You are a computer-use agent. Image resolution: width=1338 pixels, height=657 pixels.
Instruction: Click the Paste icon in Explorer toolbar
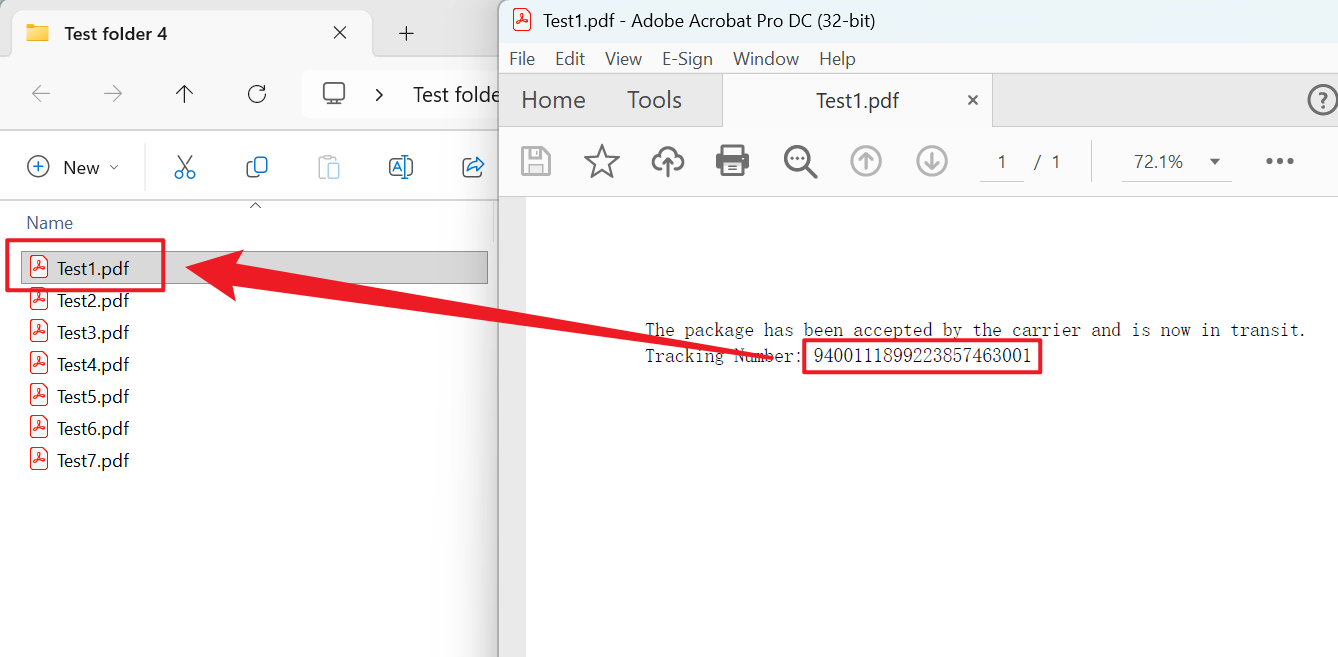pos(329,167)
